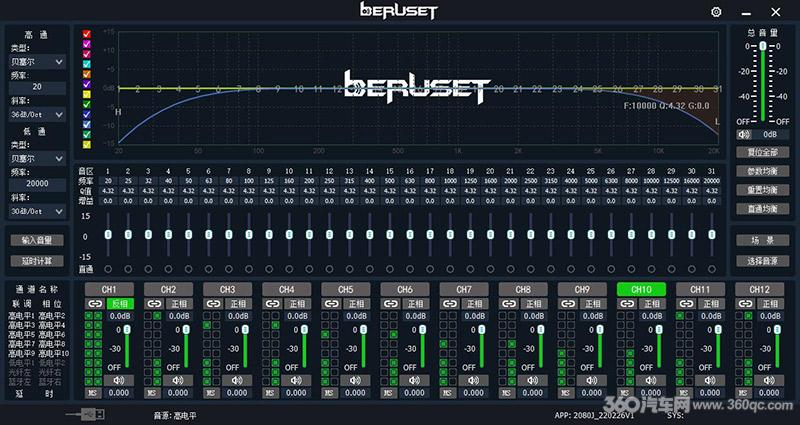Click the 延时计算 delay calculation button
The image size is (800, 425).
click(37, 261)
